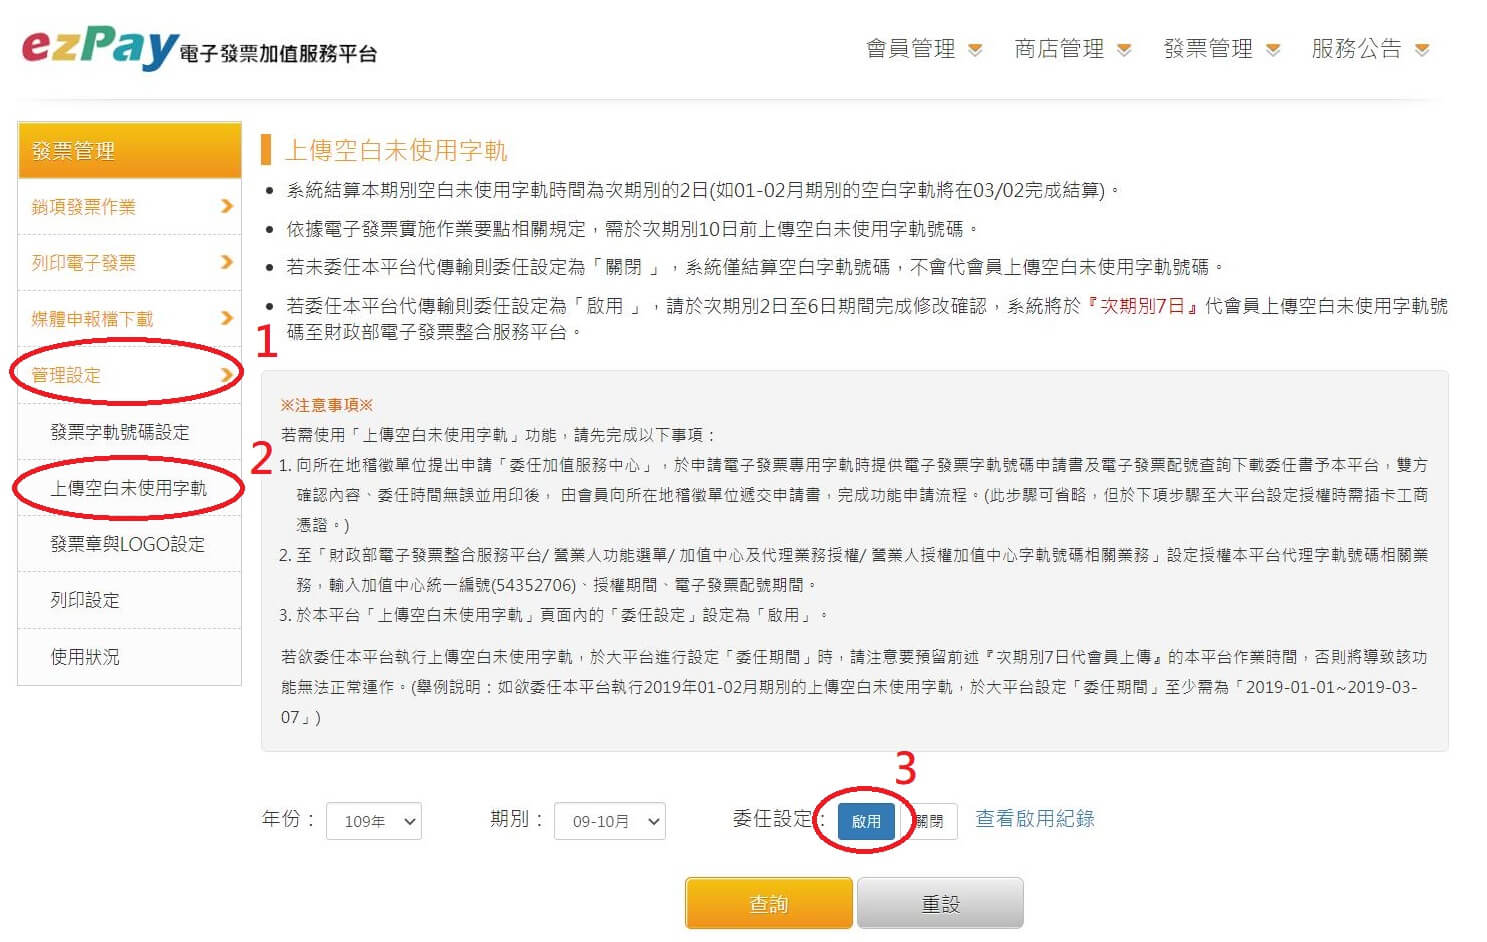The width and height of the screenshot is (1487, 942).
Task: Expand the 期別 dropdown showing 09-10月
Action: coord(609,821)
